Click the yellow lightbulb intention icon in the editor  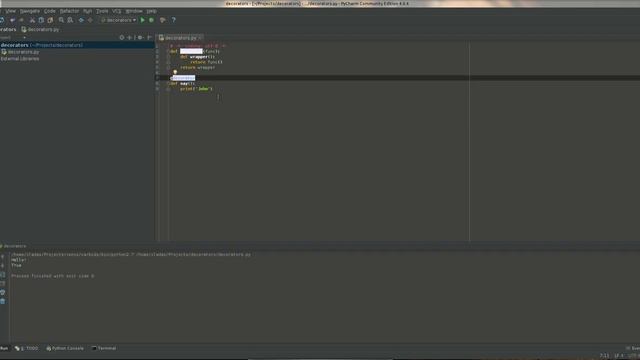(x=175, y=72)
